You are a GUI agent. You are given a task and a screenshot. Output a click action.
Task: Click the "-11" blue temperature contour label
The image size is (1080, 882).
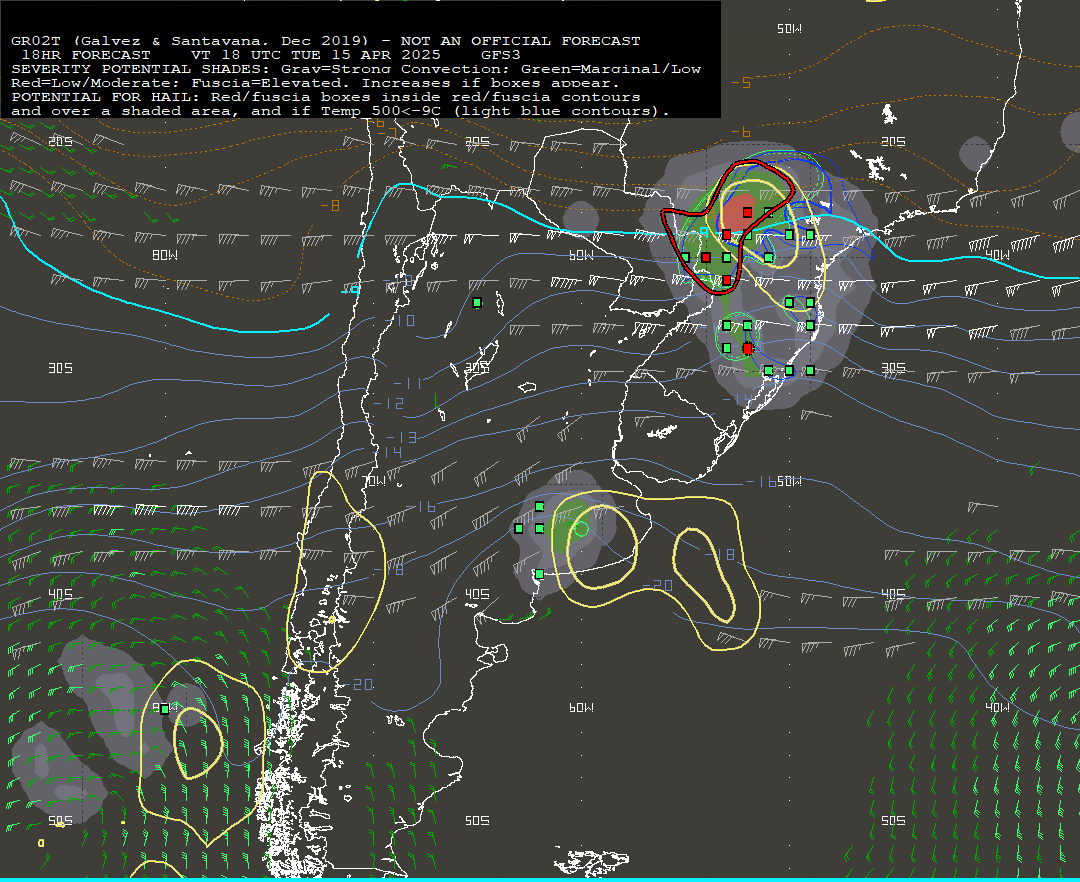click(x=407, y=384)
